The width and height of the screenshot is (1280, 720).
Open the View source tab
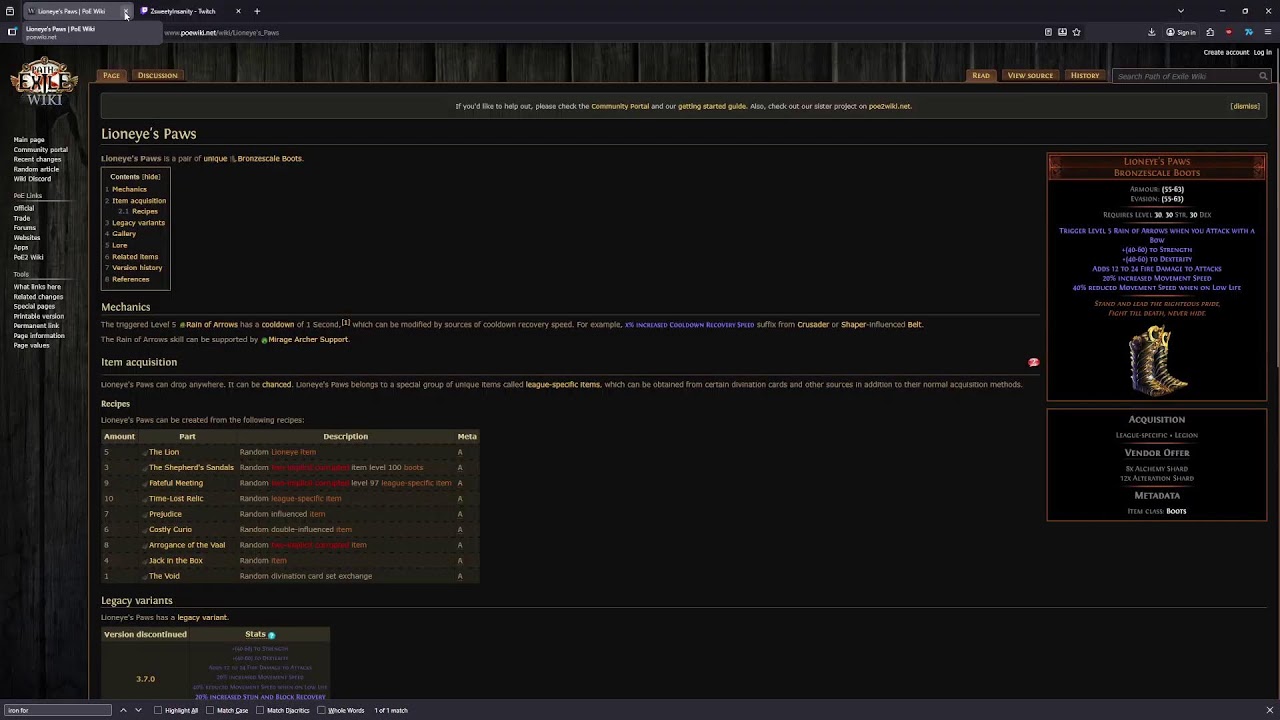click(x=1030, y=75)
